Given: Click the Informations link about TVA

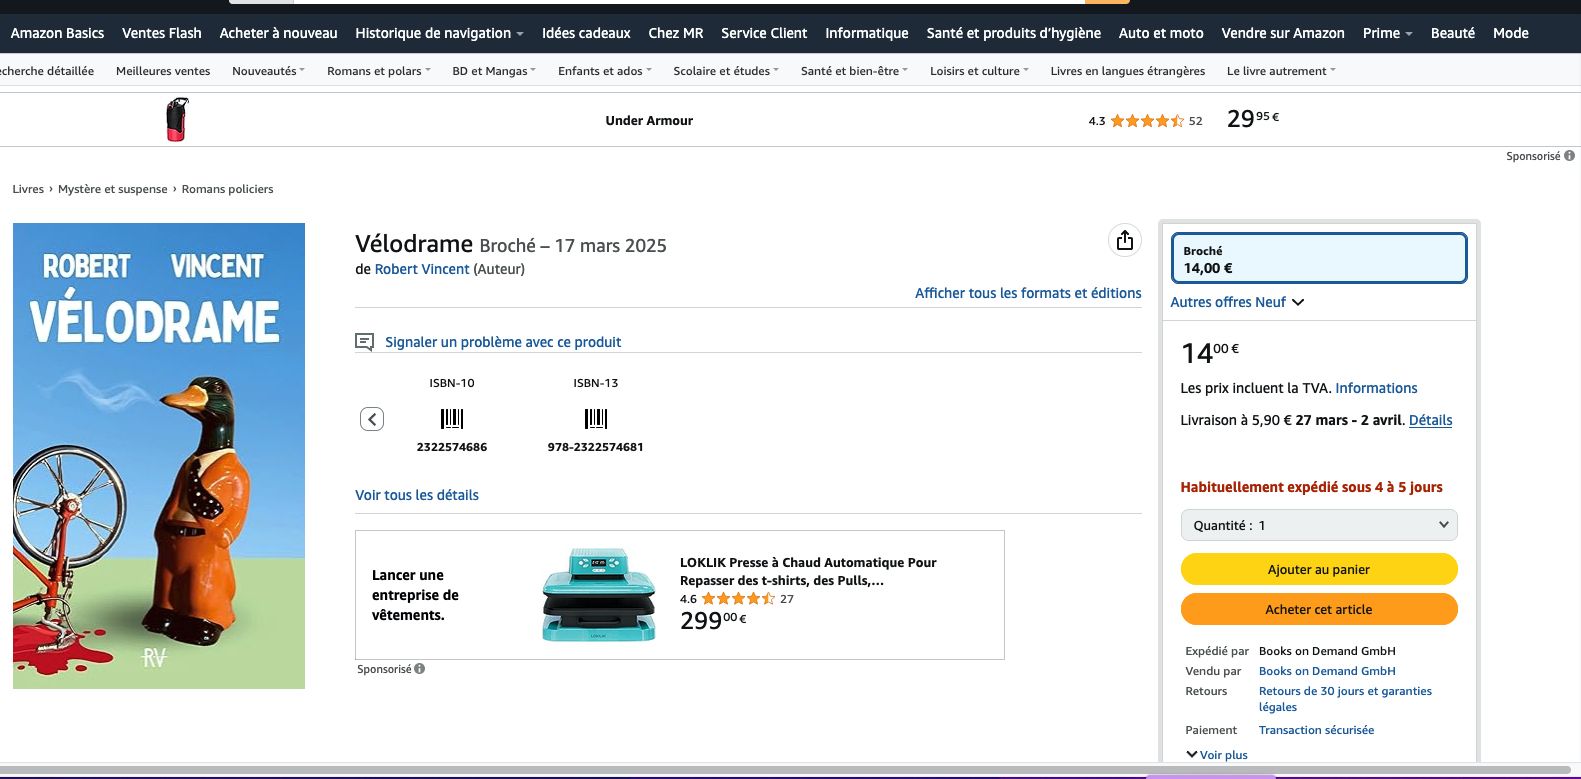Looking at the screenshot, I should (x=1376, y=388).
